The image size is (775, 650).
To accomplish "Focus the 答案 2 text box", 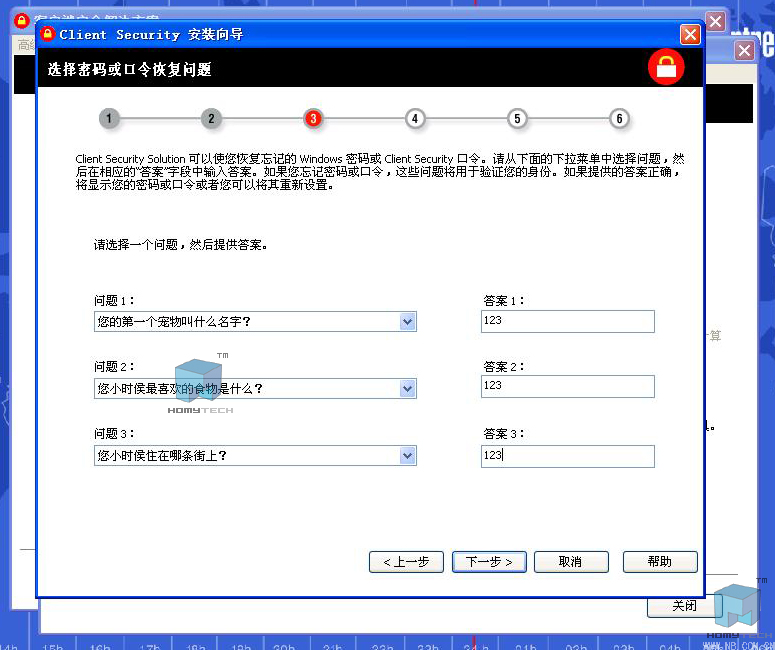I will (567, 386).
